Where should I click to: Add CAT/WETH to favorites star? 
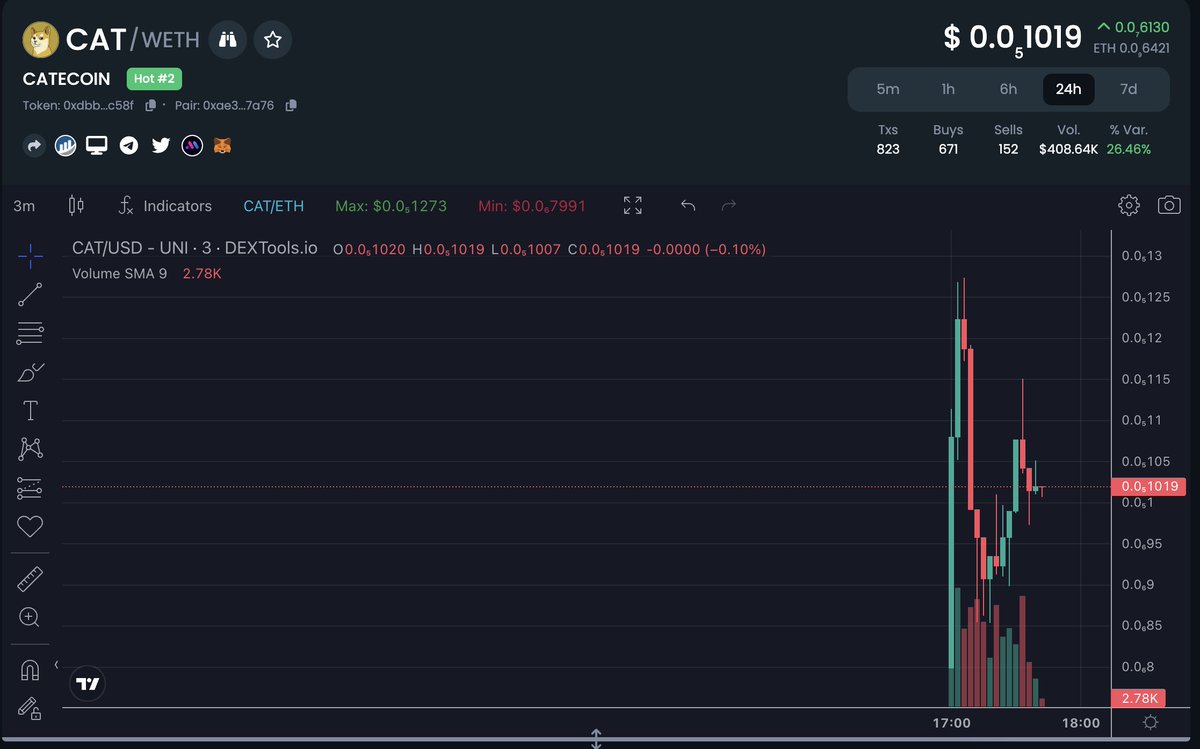[273, 40]
